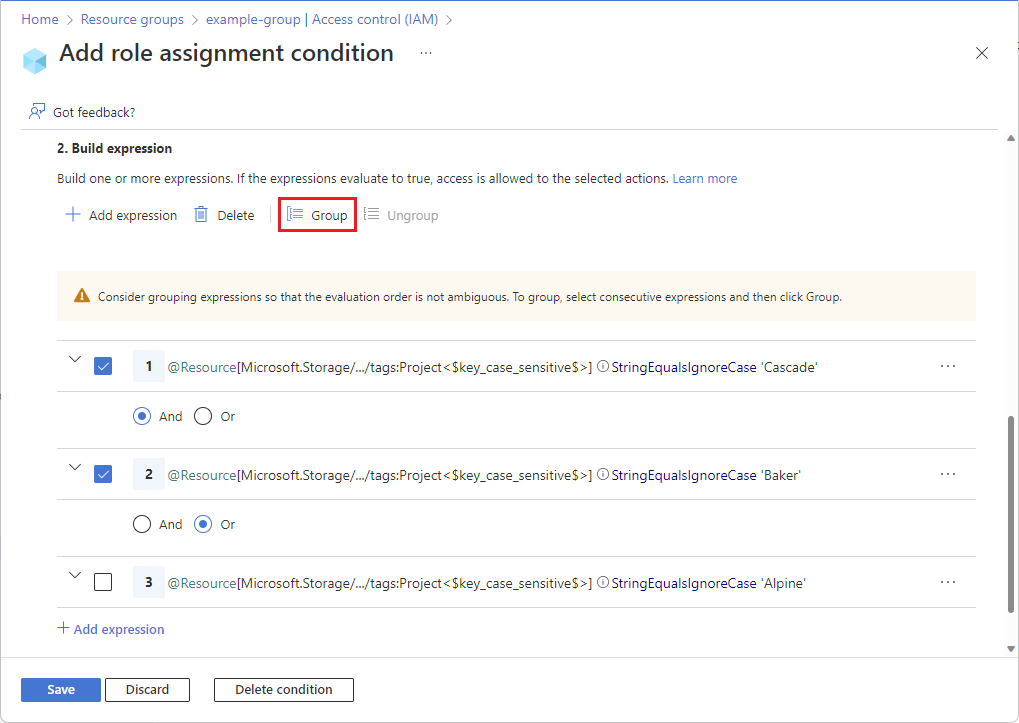Click the role assignment condition cube icon
The height and width of the screenshot is (723, 1019).
(34, 60)
